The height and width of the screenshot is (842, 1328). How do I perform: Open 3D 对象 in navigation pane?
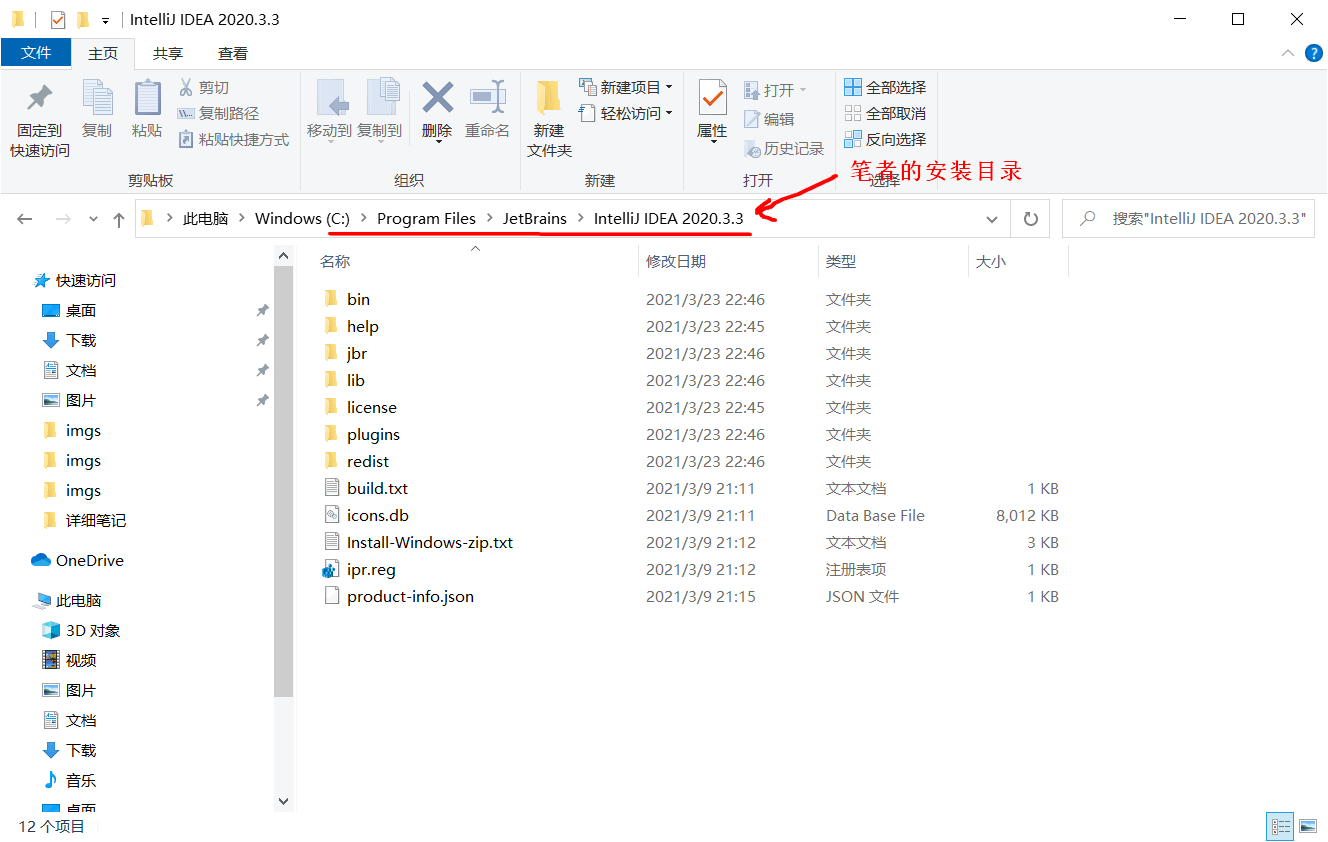point(81,631)
